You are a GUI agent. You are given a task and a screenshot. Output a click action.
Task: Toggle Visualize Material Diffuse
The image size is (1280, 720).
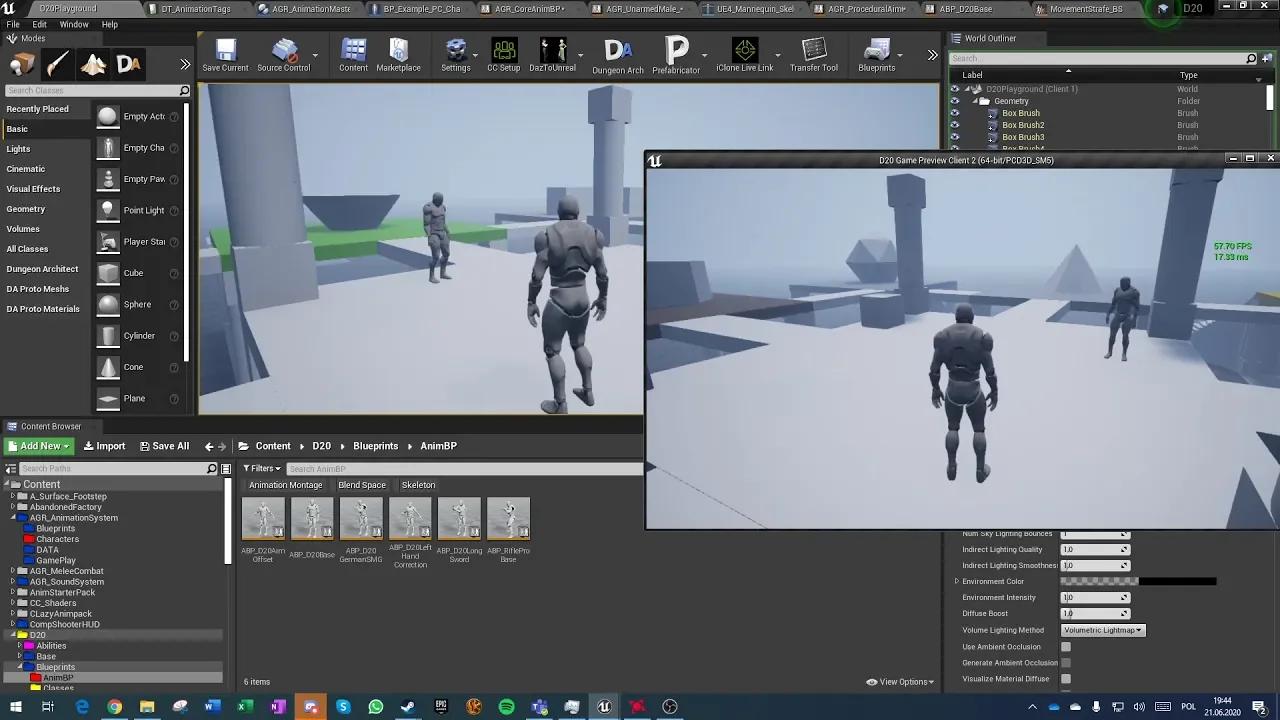[1065, 679]
